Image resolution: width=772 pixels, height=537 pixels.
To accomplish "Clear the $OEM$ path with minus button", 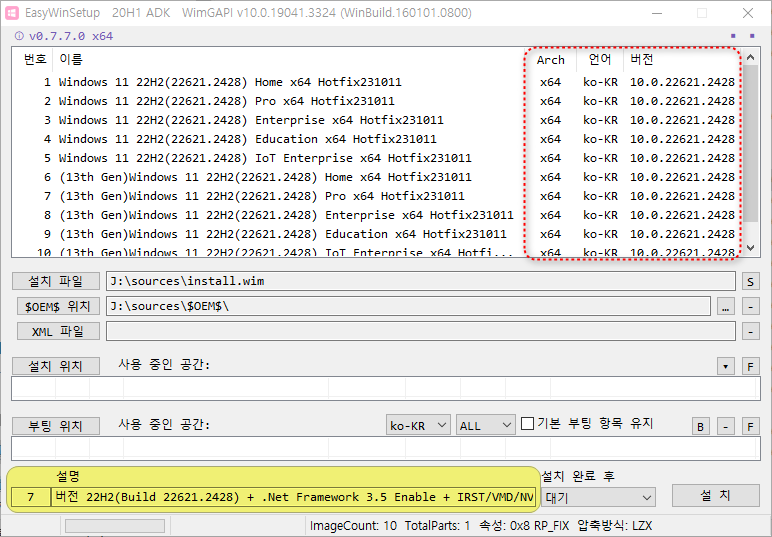I will [750, 307].
